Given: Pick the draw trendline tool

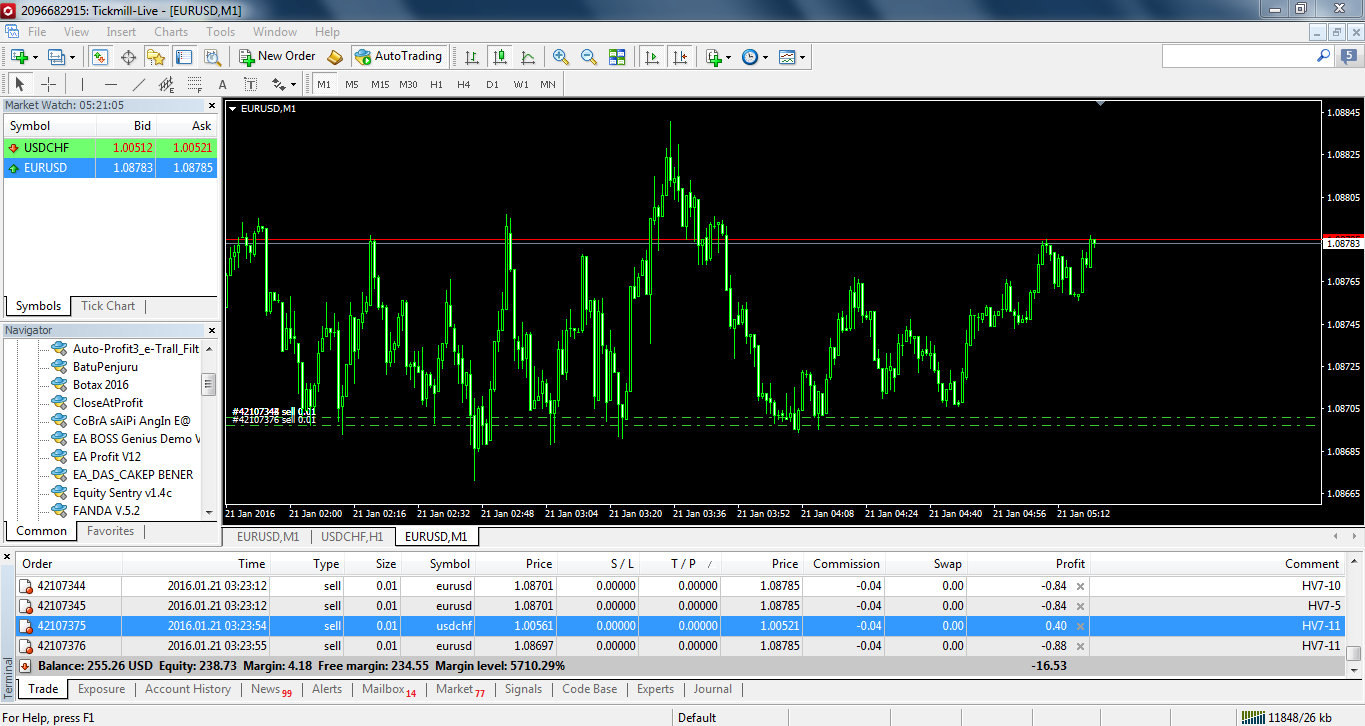Looking at the screenshot, I should (x=139, y=85).
